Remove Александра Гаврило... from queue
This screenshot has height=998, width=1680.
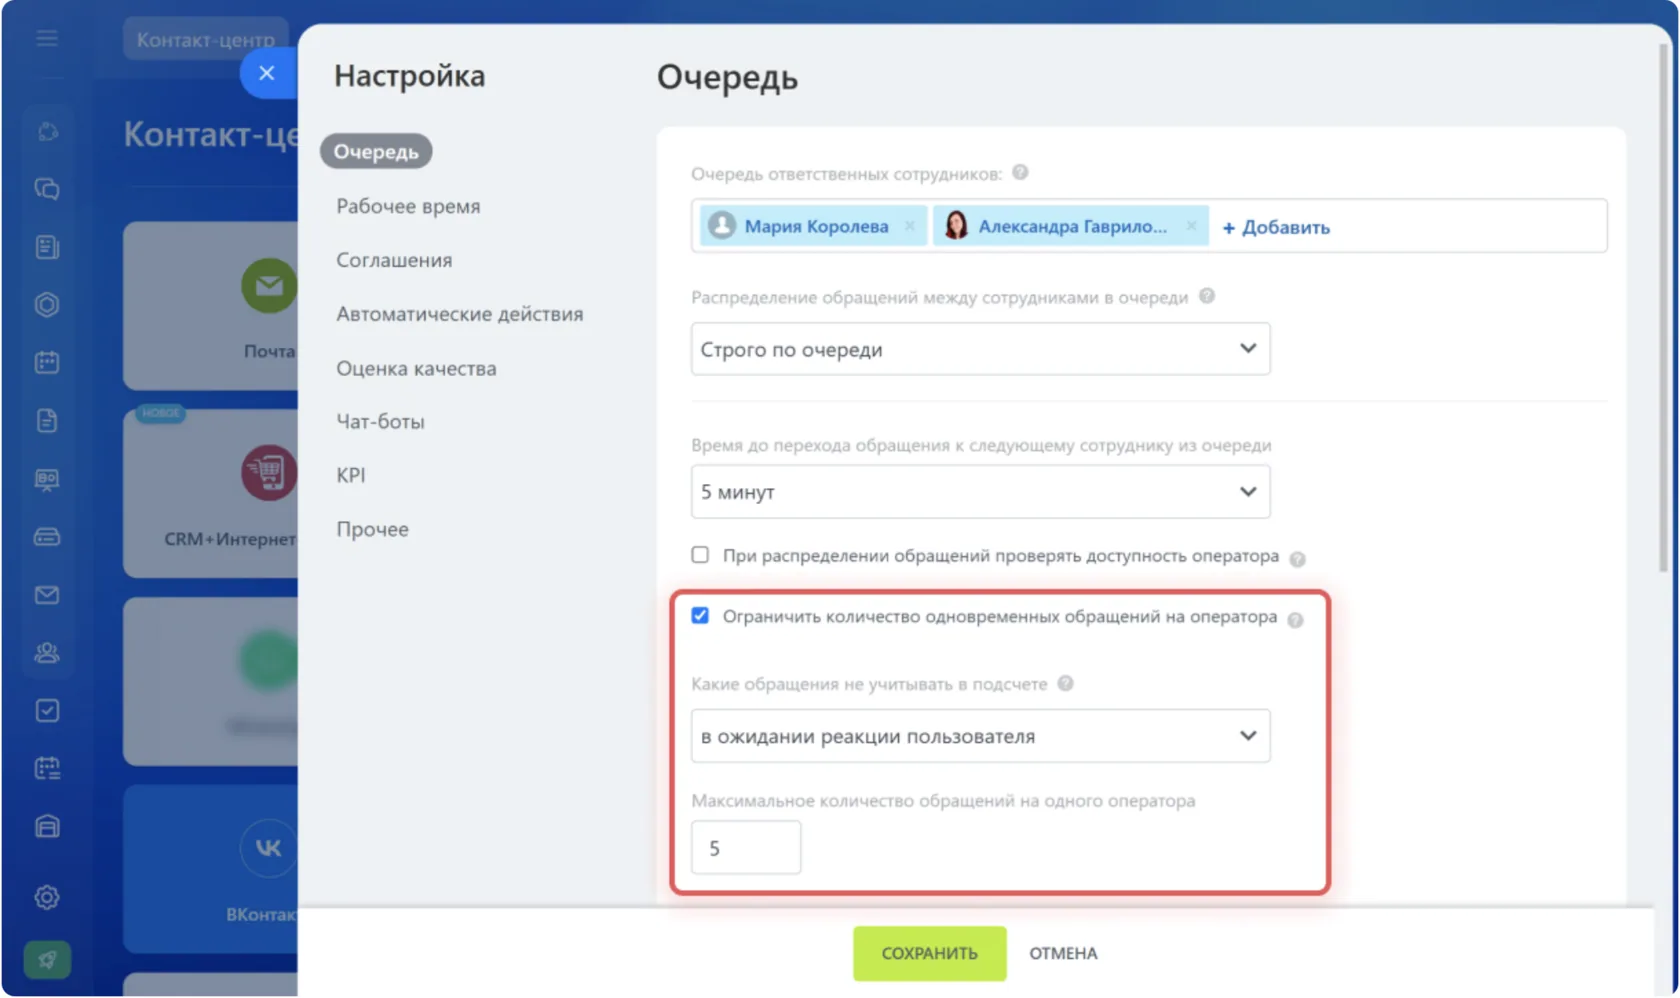click(x=1191, y=226)
